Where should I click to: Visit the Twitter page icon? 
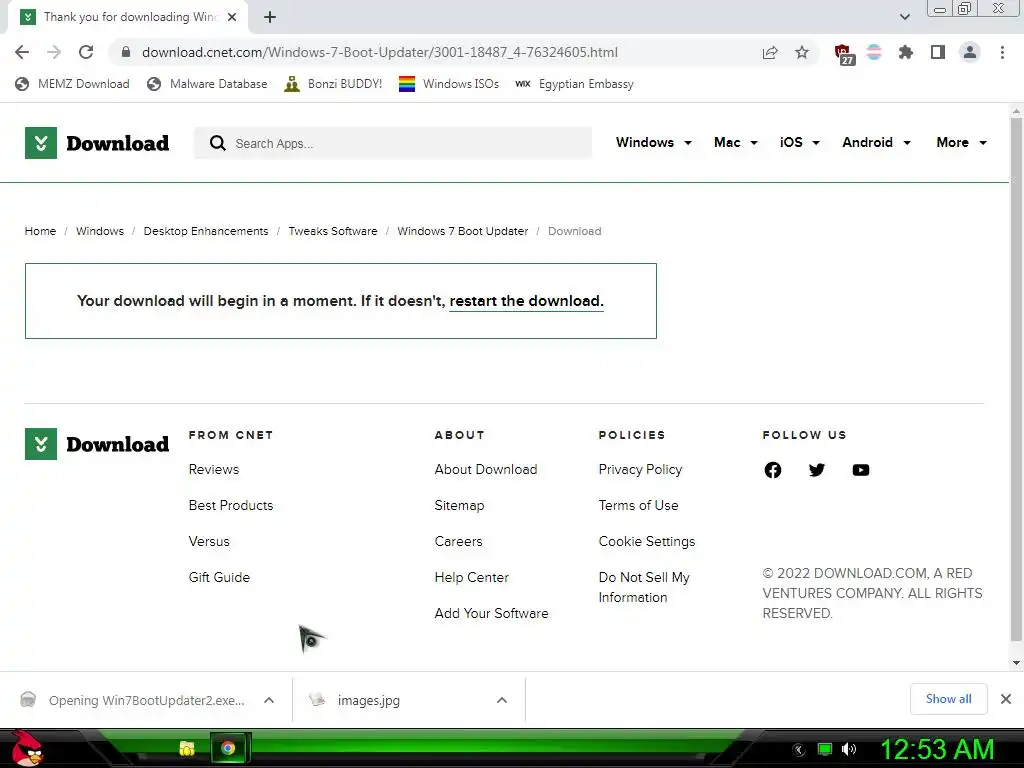click(x=816, y=470)
